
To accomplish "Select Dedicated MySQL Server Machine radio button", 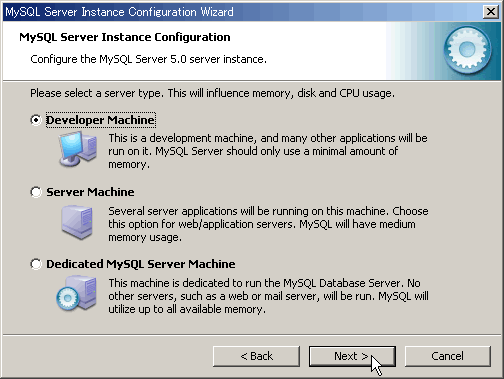I will click(36, 264).
